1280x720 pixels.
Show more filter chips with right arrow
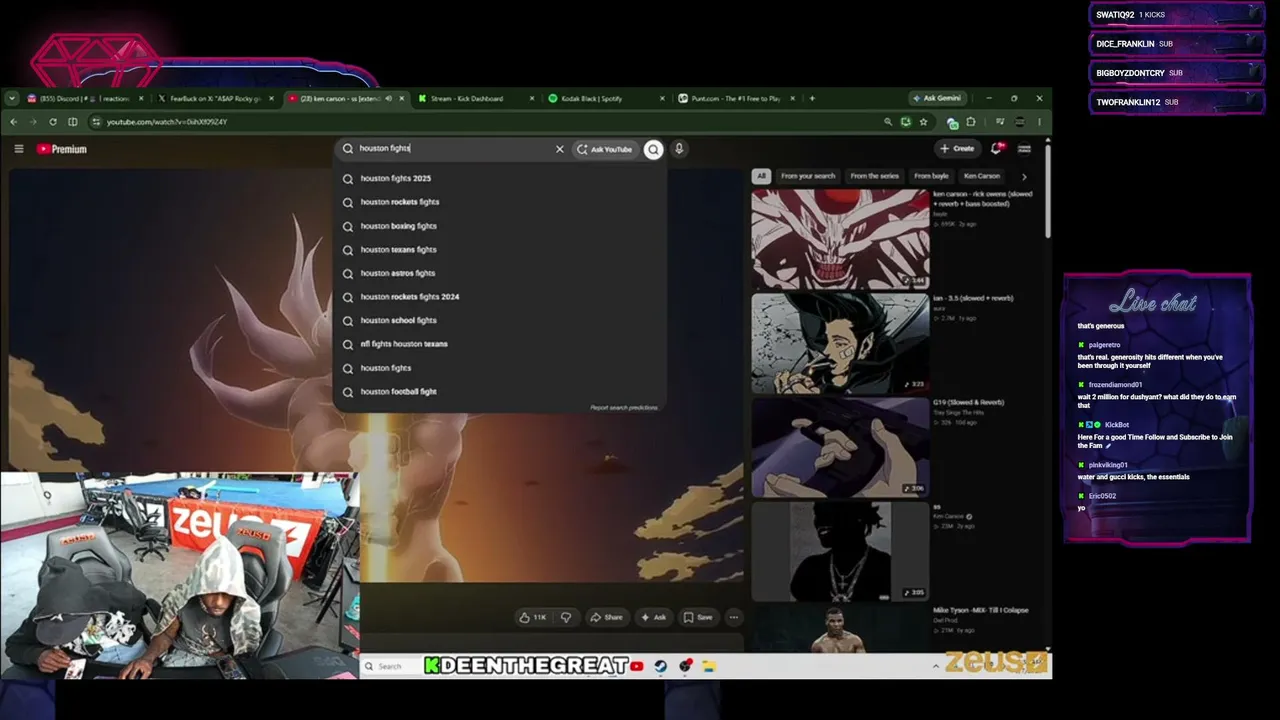(x=1023, y=177)
